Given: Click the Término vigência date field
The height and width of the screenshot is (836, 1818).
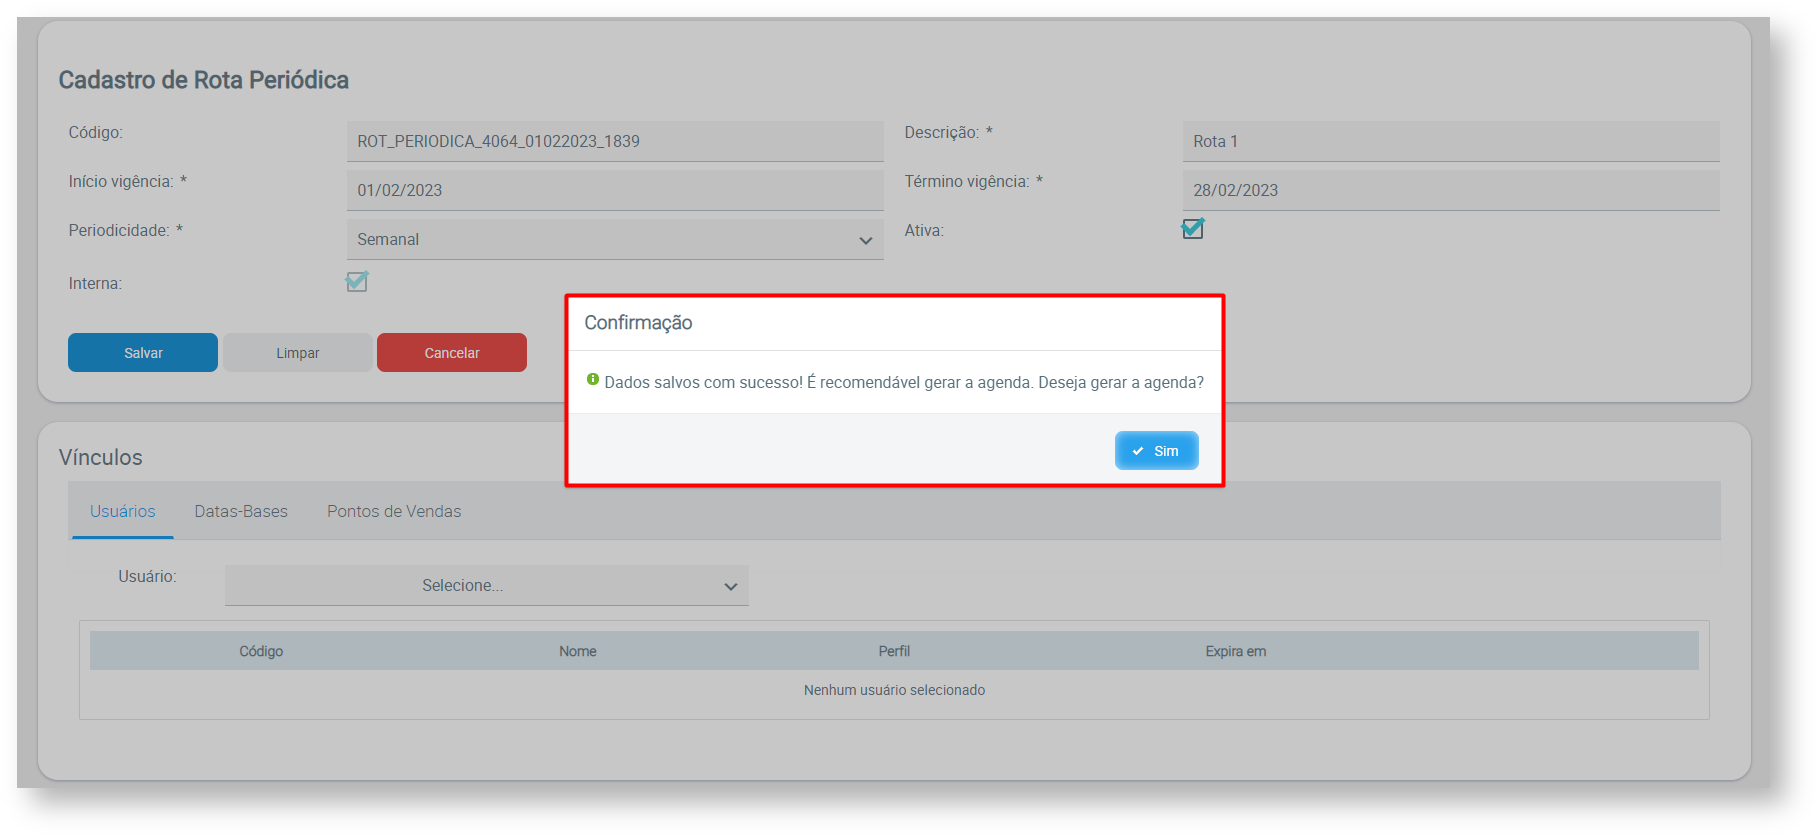Looking at the screenshot, I should coord(1451,191).
